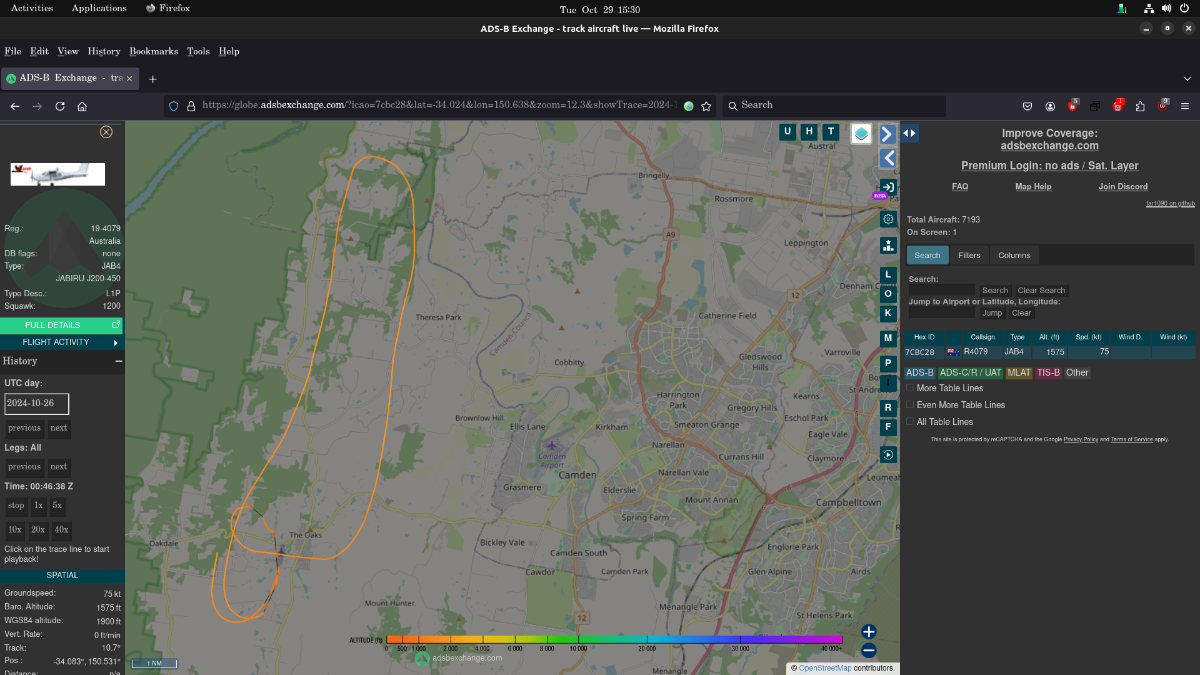Open the Map Help link
This screenshot has width=1200, height=675.
tap(1033, 187)
